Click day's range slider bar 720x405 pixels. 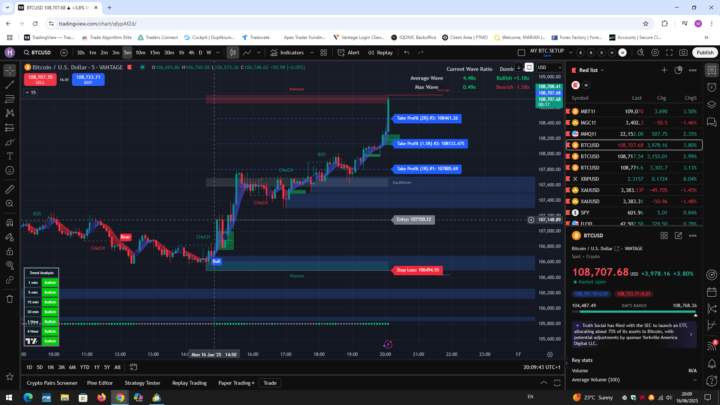634,311
